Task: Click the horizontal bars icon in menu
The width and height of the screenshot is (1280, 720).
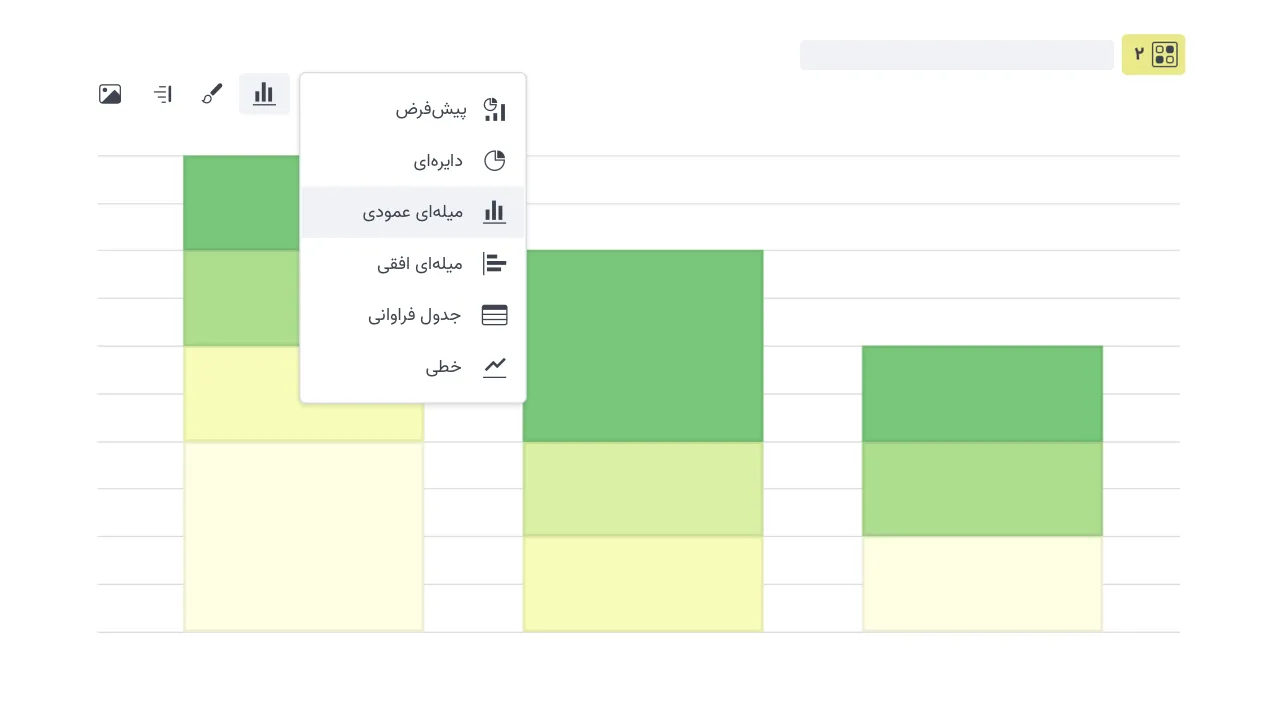Action: coord(494,264)
